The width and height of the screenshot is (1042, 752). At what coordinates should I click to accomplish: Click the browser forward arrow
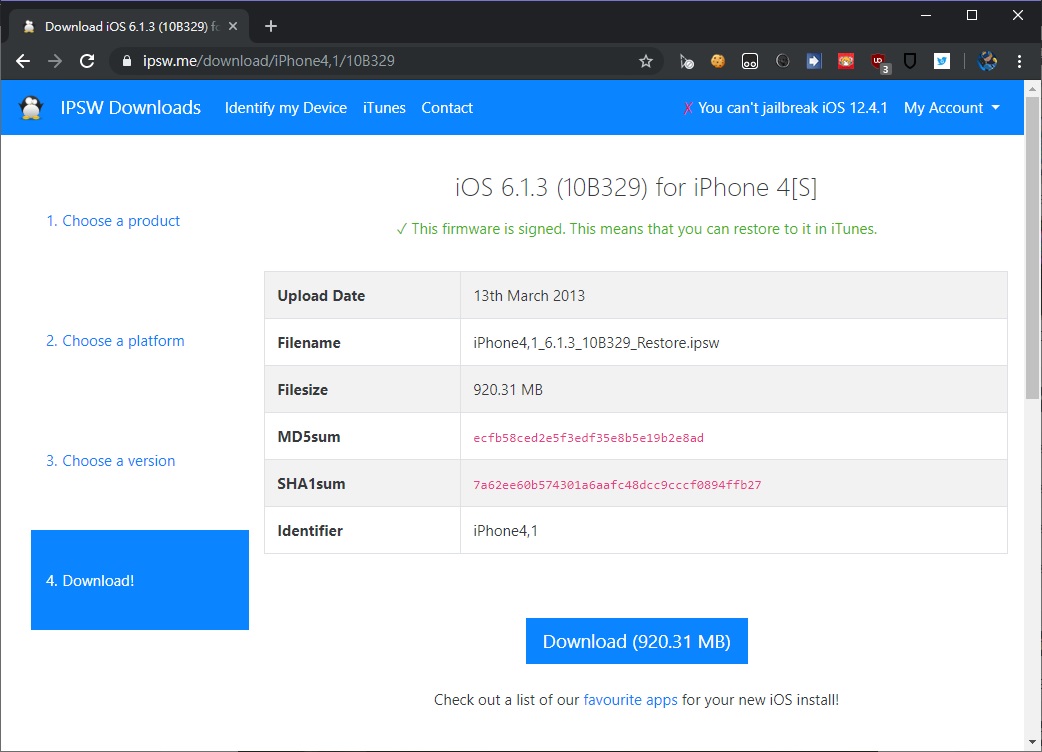tap(54, 61)
